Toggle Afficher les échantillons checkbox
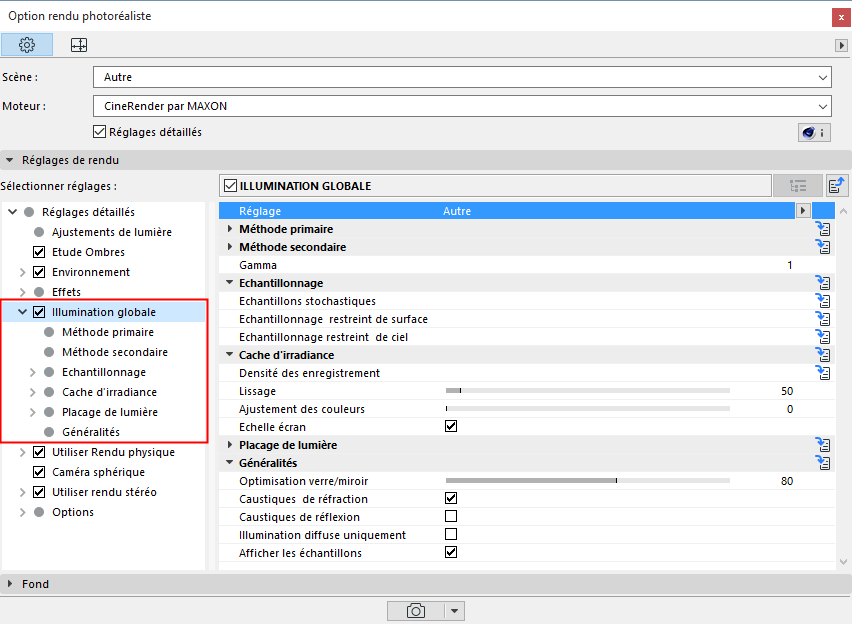This screenshot has width=852, height=624. [x=451, y=552]
